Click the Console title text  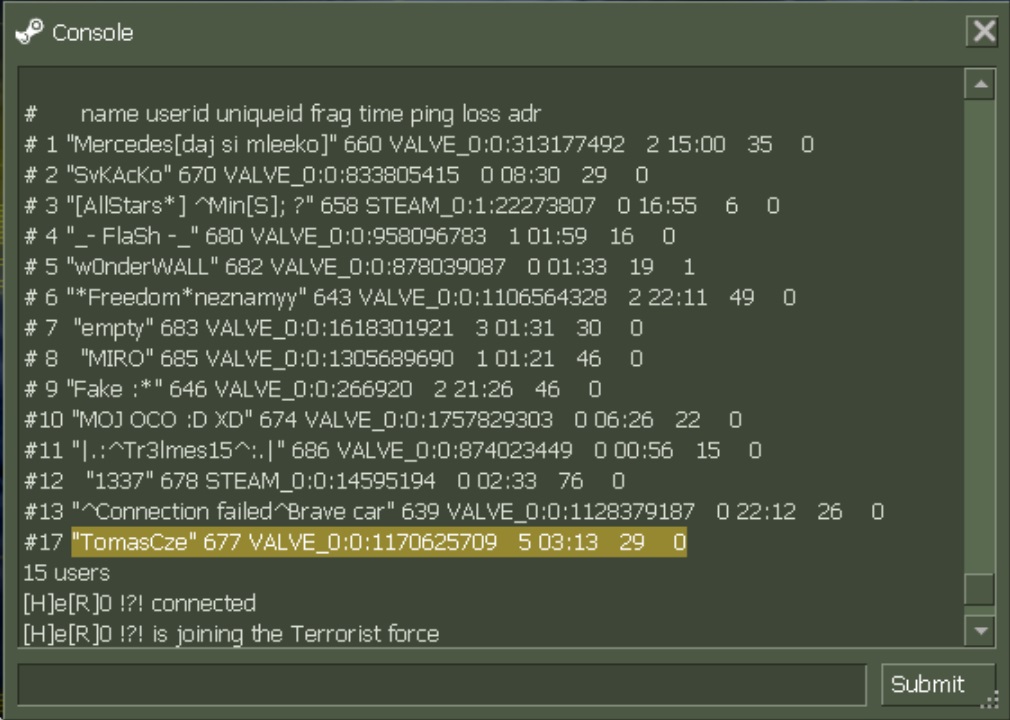[92, 33]
